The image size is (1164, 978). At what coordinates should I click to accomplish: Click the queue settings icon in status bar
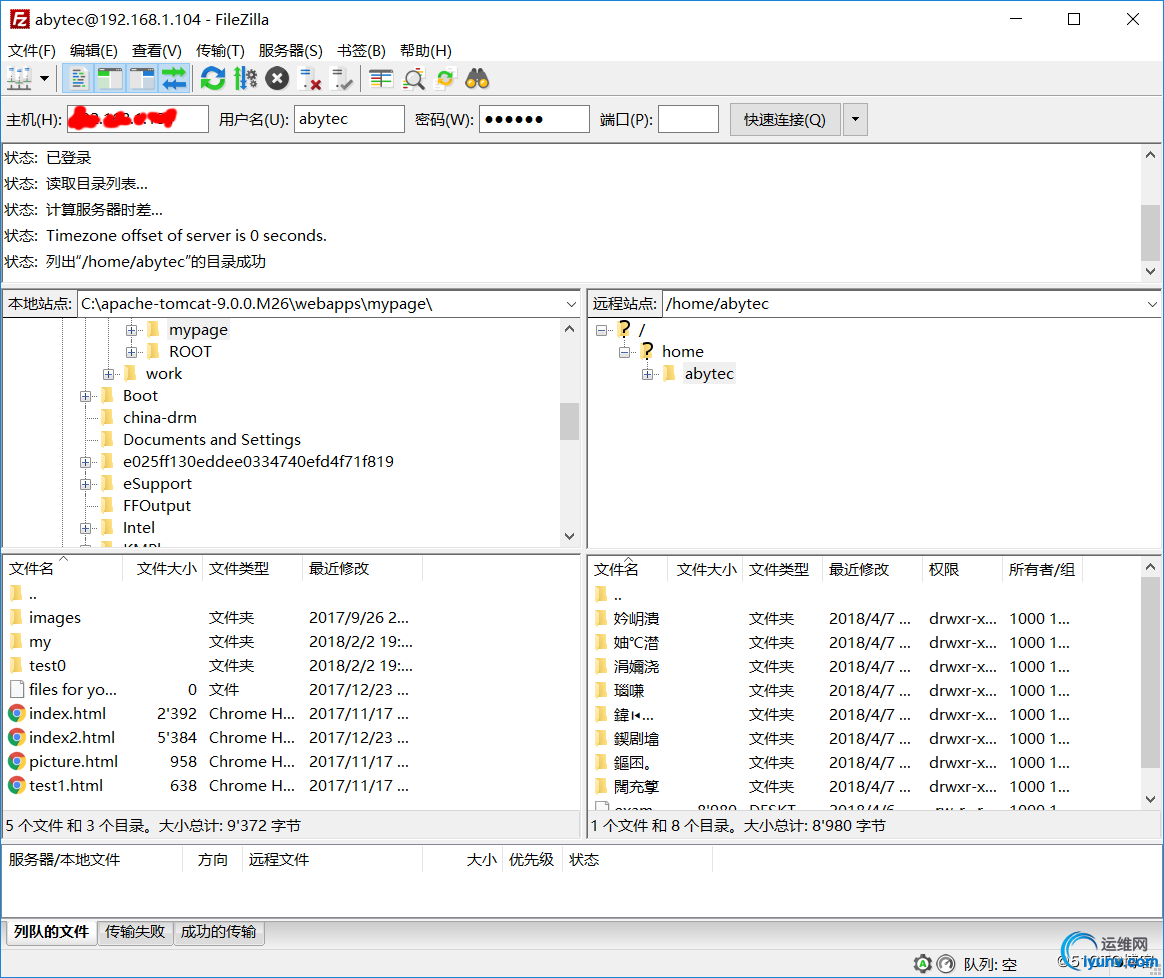pos(923,964)
